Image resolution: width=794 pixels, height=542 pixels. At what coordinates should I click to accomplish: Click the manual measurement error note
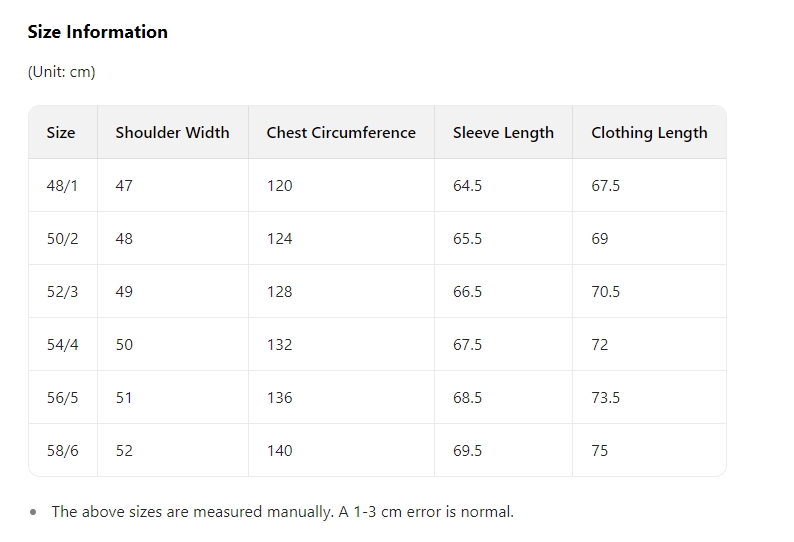(282, 511)
